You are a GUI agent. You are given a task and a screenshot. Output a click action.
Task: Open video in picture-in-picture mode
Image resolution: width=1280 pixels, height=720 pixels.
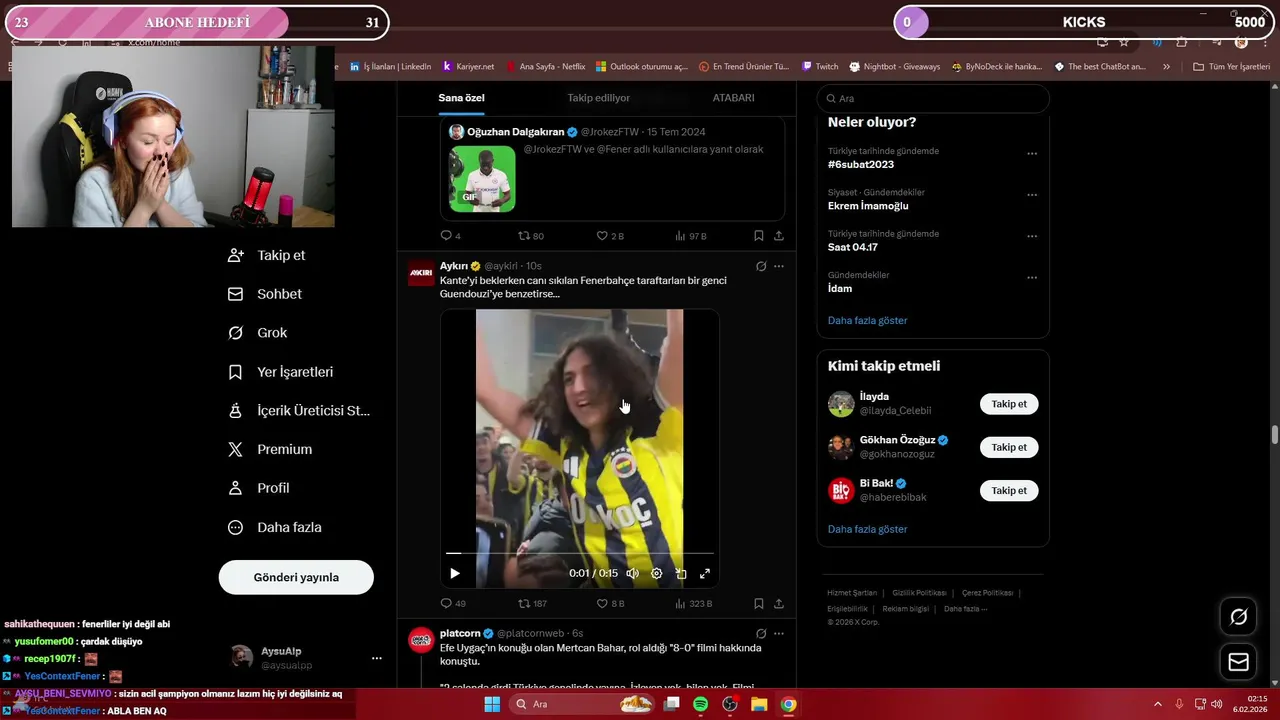[681, 573]
